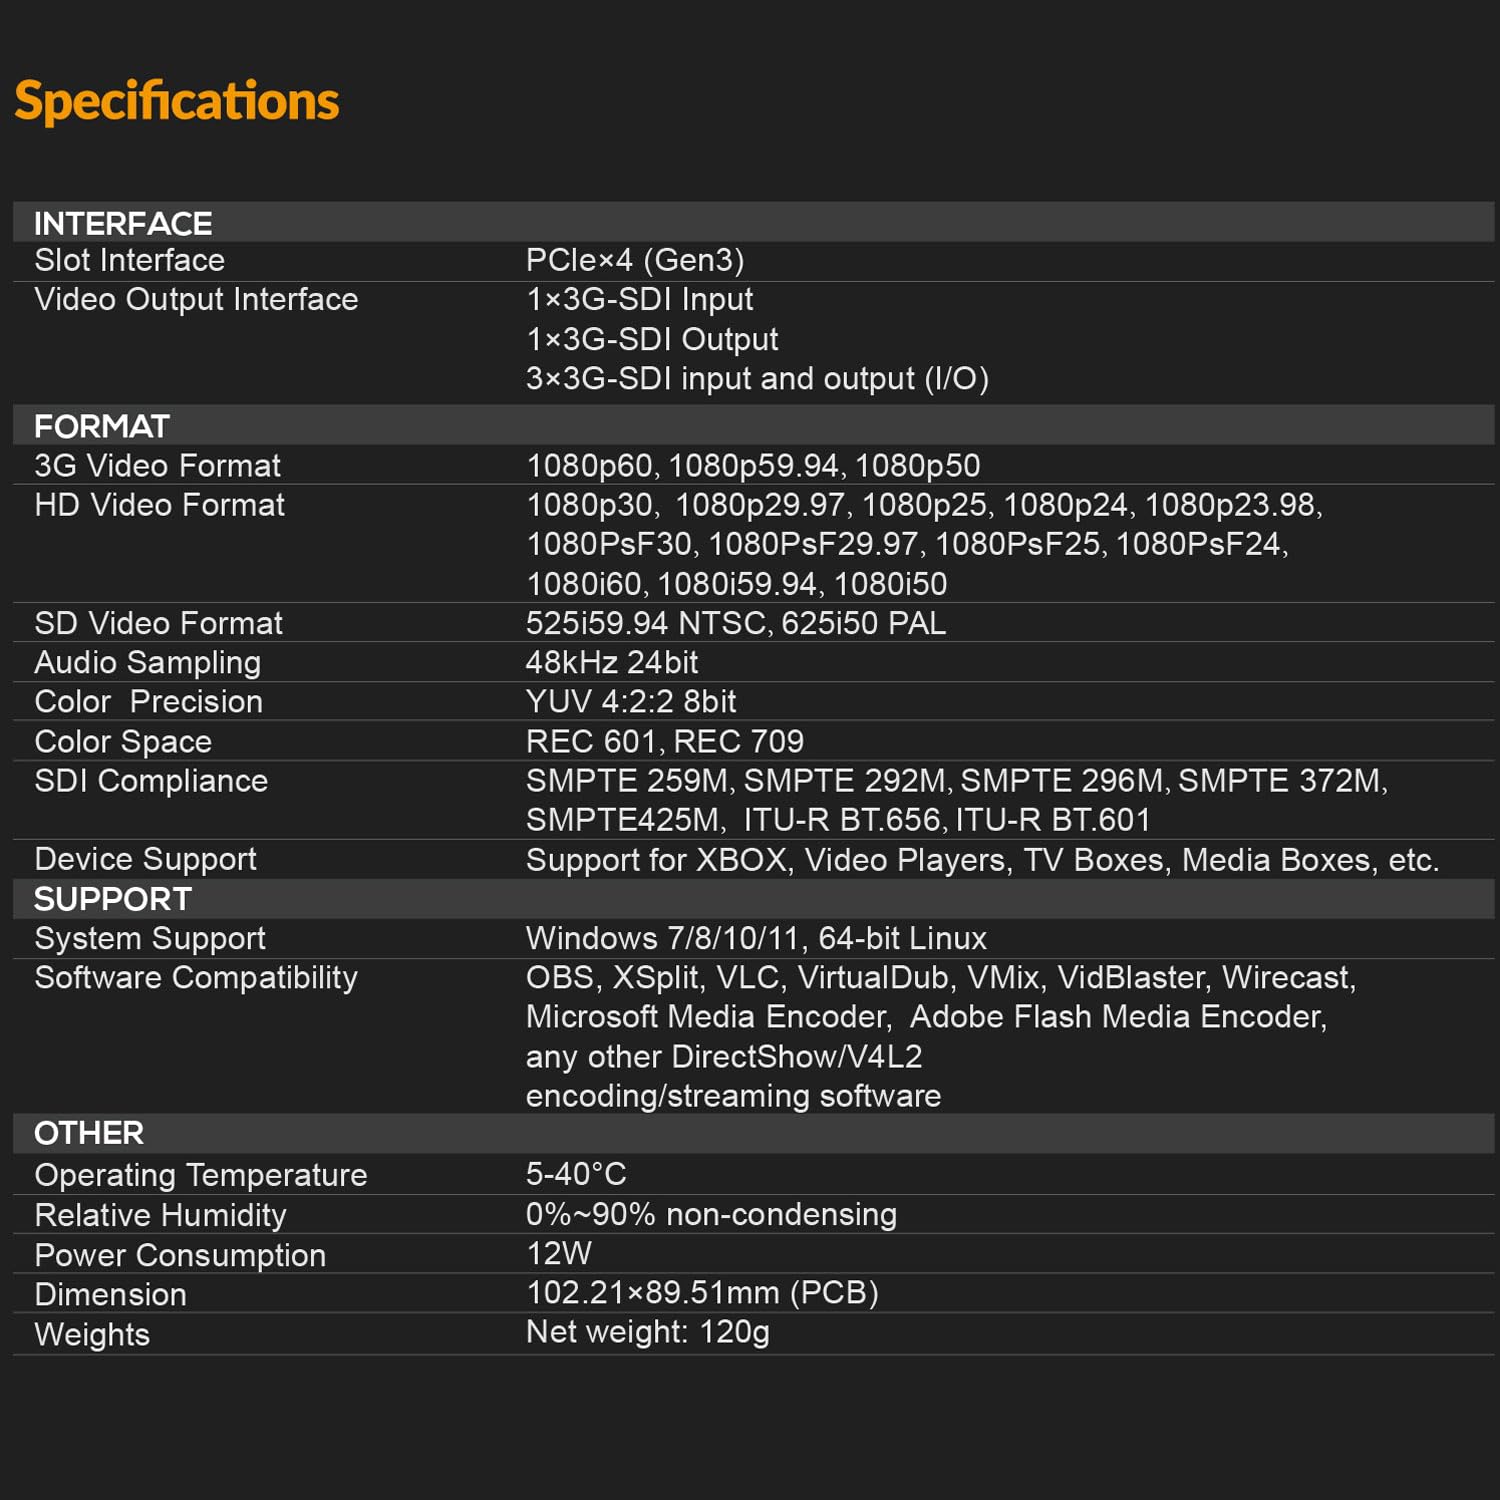Select the SDI Compliance row label
This screenshot has height=1500, width=1500.
point(152,780)
